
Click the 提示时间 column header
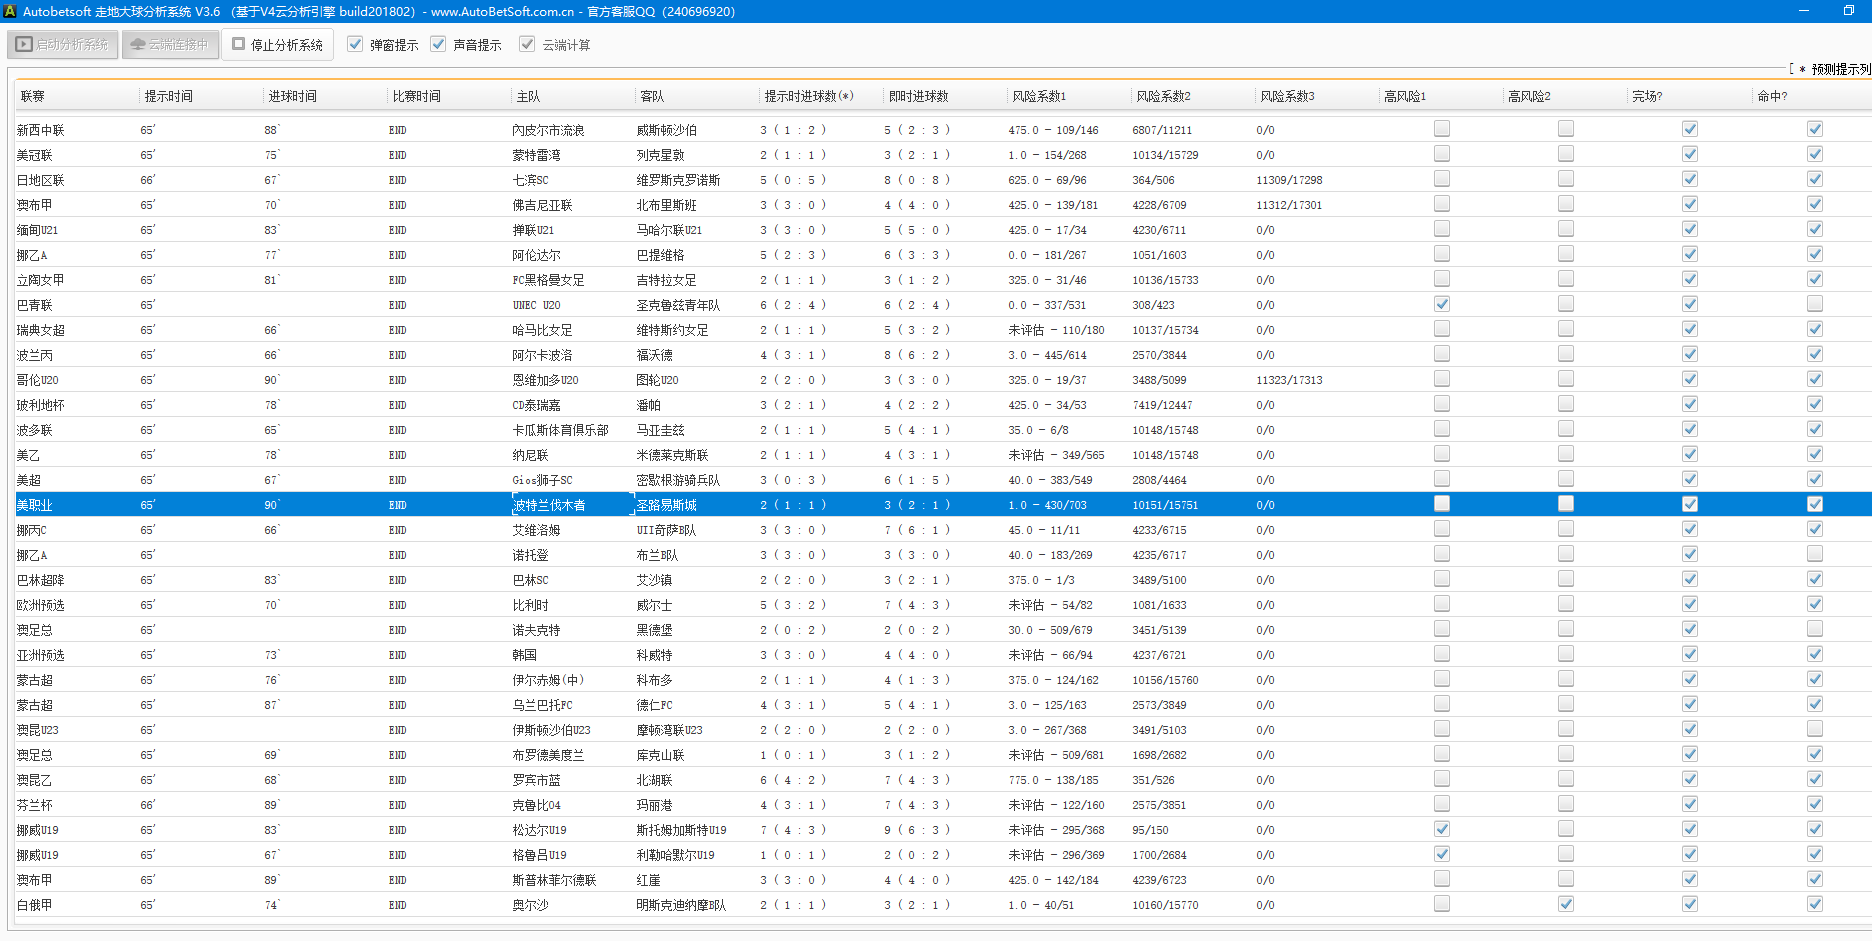[168, 96]
